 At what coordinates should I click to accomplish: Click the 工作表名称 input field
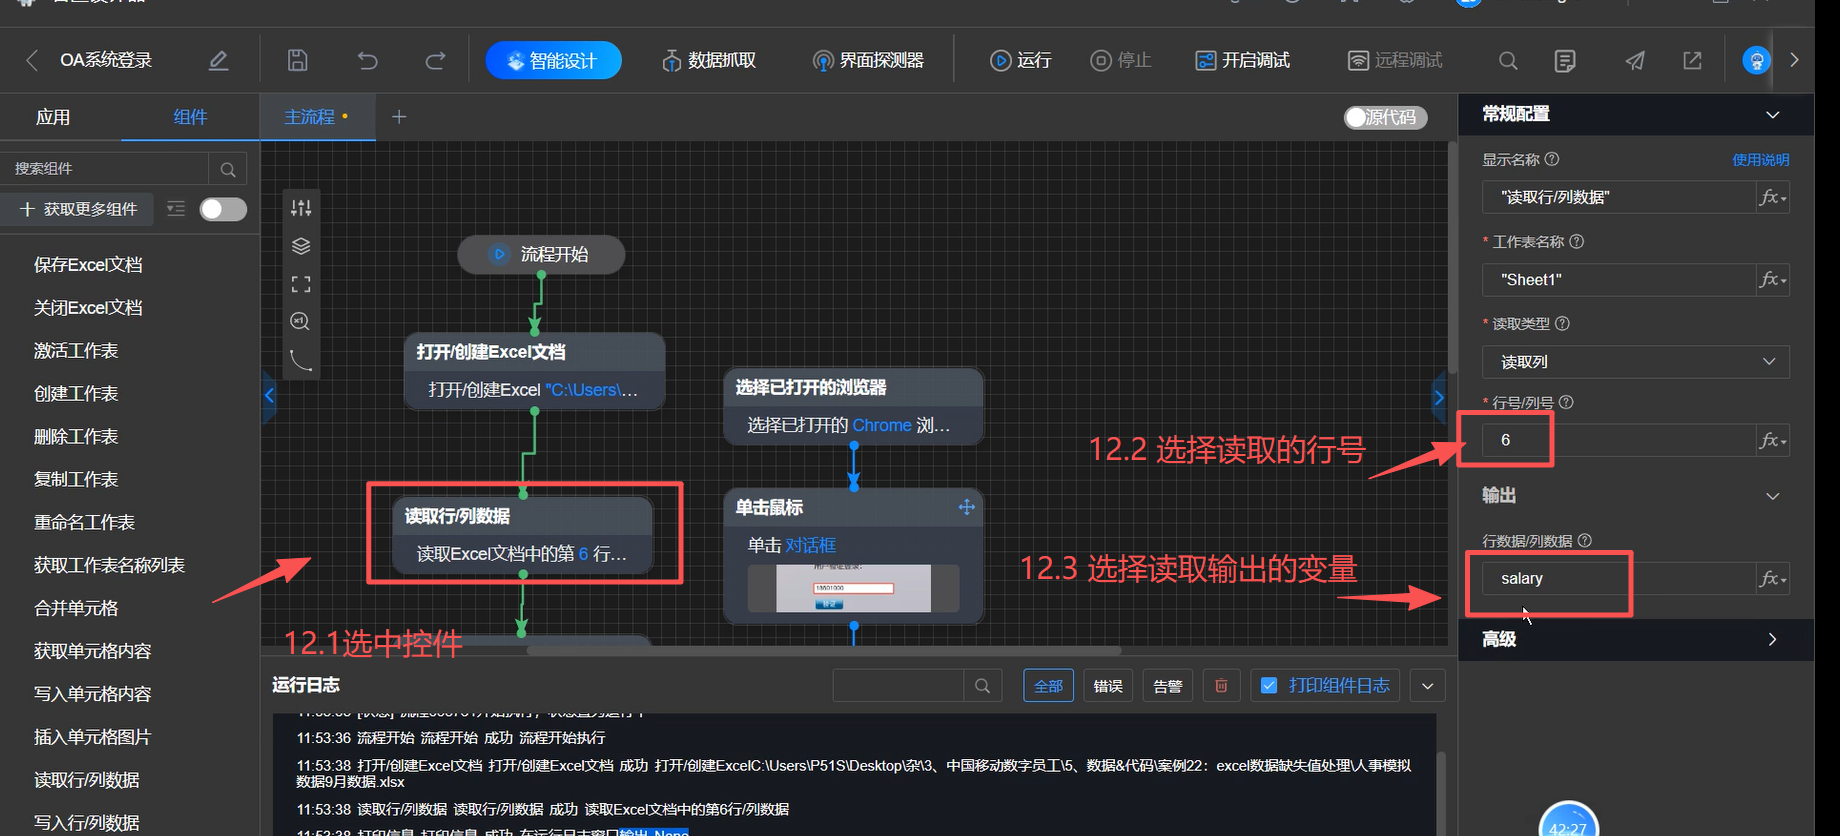[x=1619, y=280]
